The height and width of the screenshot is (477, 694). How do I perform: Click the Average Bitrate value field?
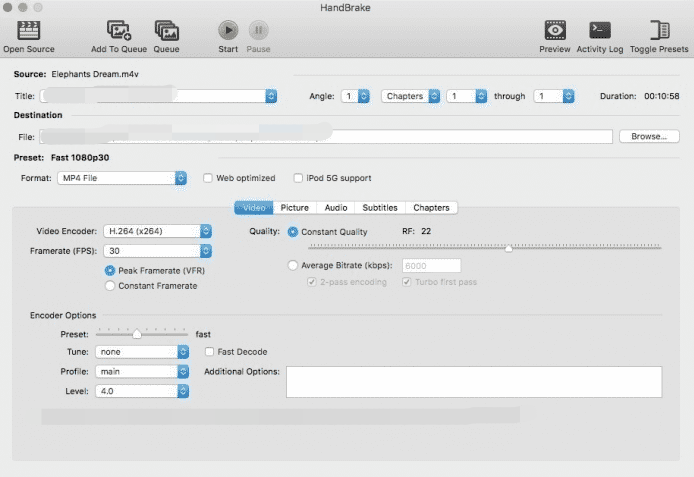tap(432, 265)
